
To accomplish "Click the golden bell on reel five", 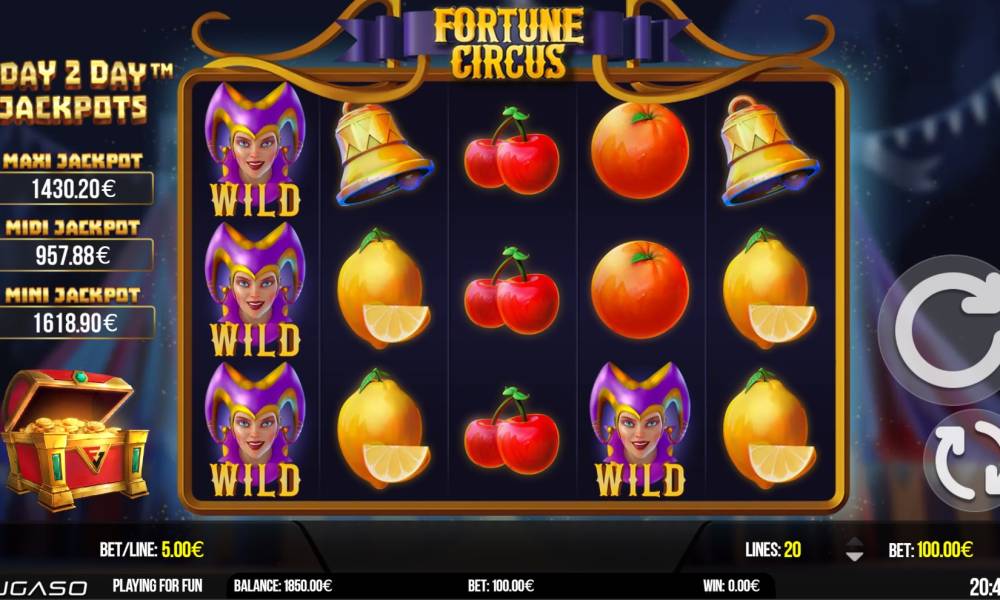I will pos(768,150).
